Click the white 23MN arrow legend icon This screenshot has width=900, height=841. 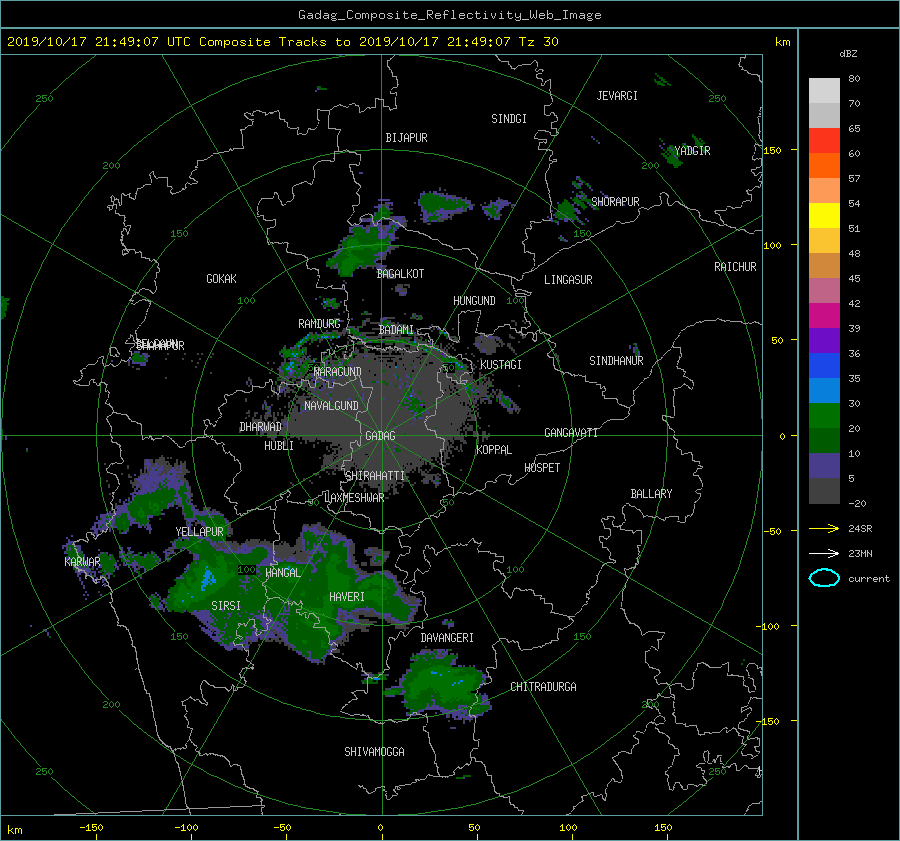[824, 553]
